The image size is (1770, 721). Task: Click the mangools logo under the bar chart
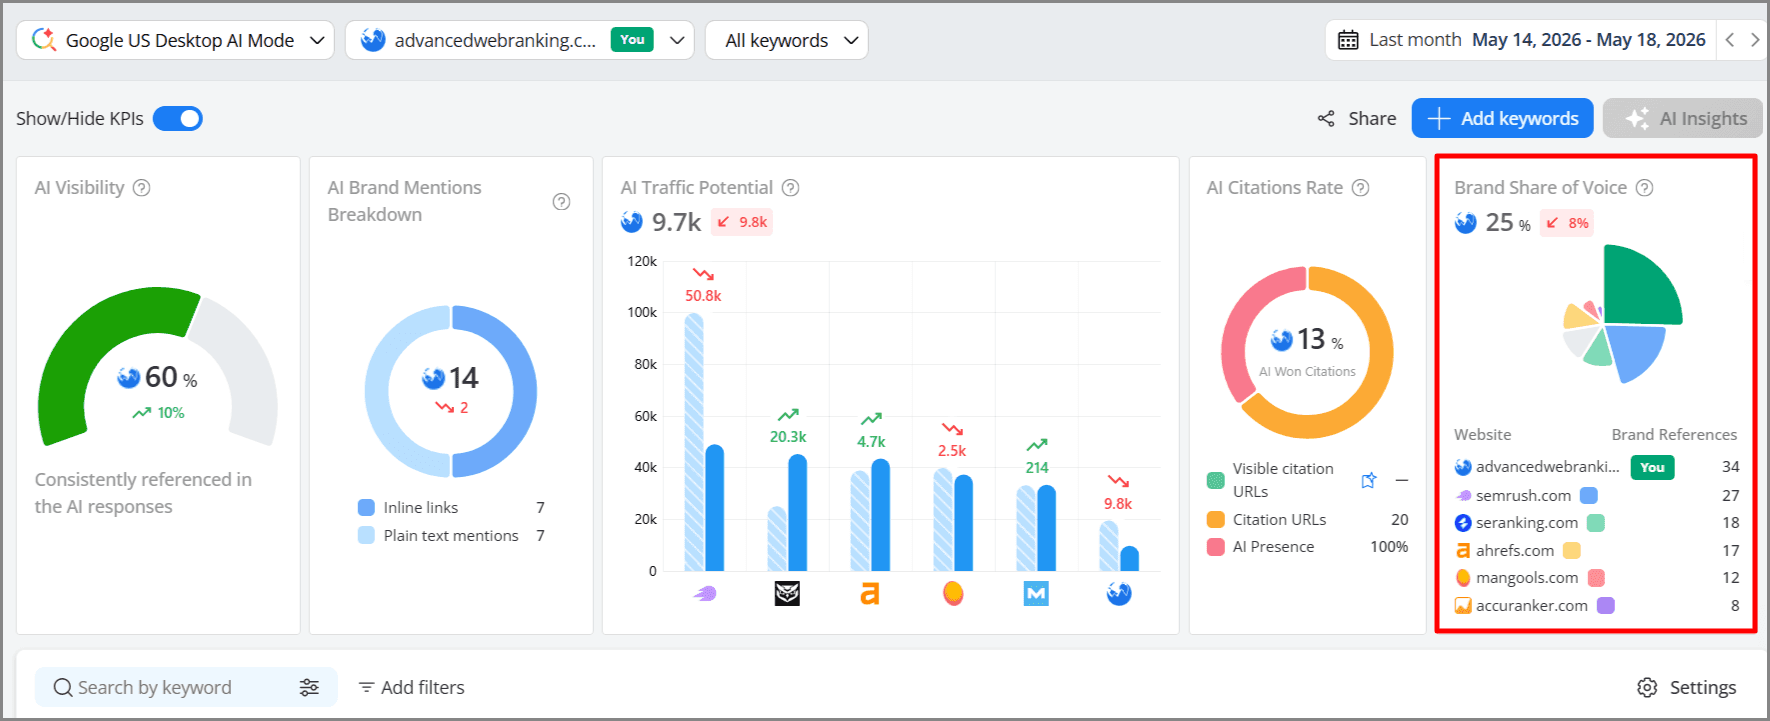[953, 594]
